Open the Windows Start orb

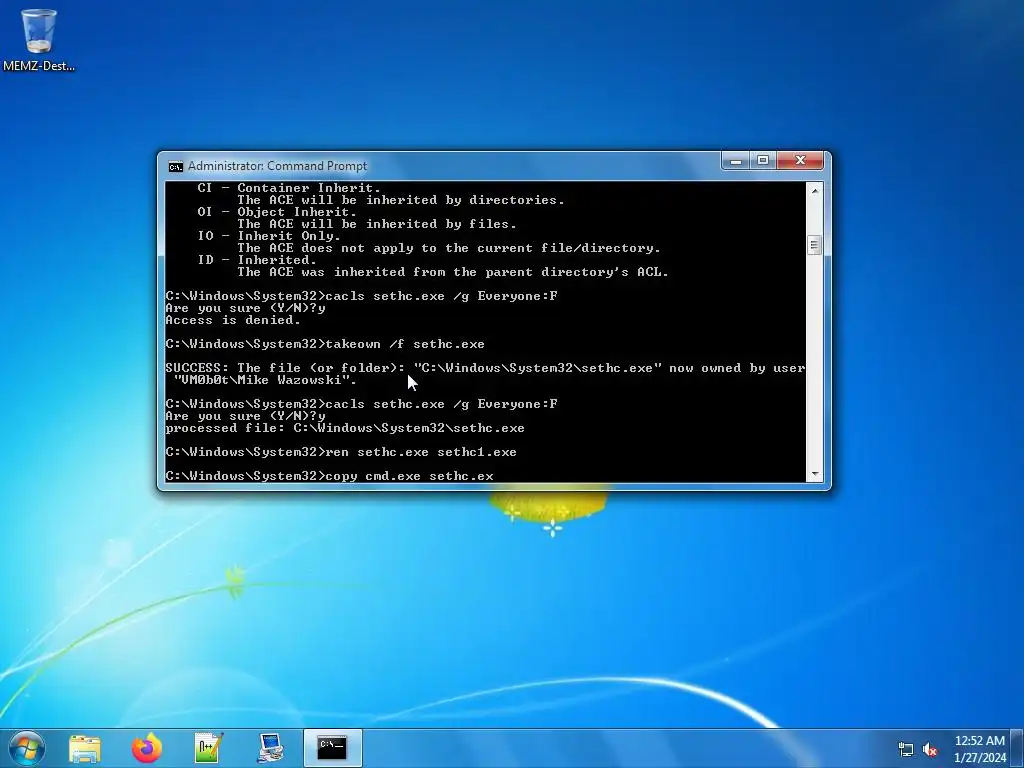27,748
